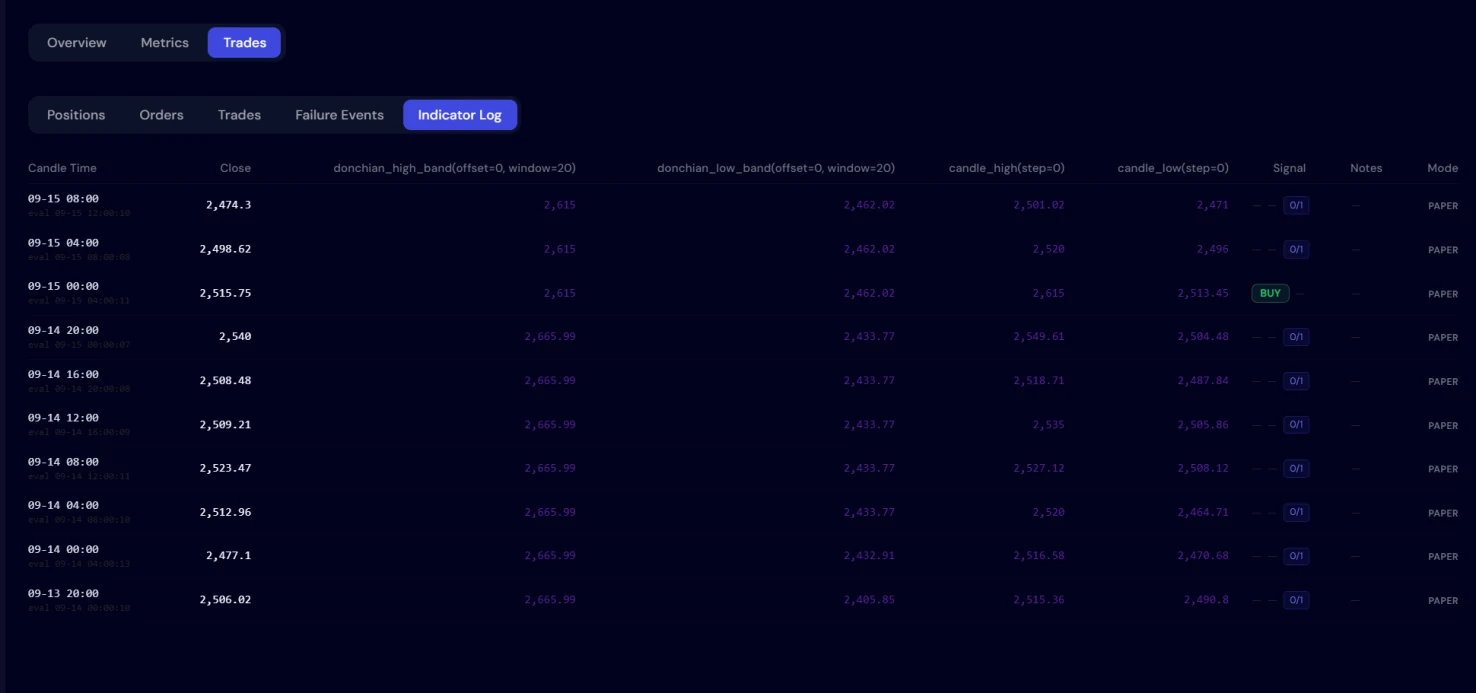Screen dimensions: 1476x693
Task: Select the 09-14 00:00 candle time
Action: 63,549
